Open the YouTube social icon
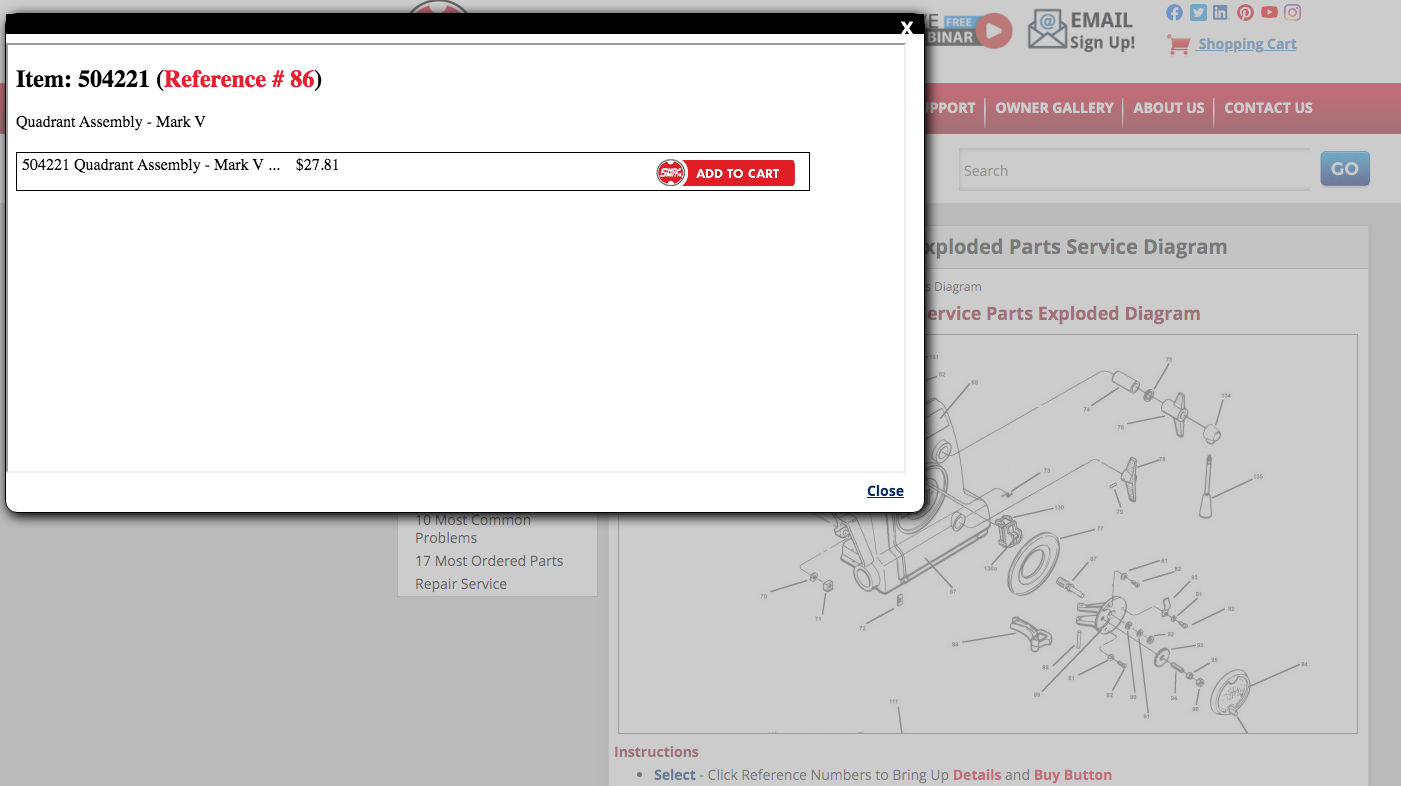Screen dimensions: 1401x786 coord(1269,13)
